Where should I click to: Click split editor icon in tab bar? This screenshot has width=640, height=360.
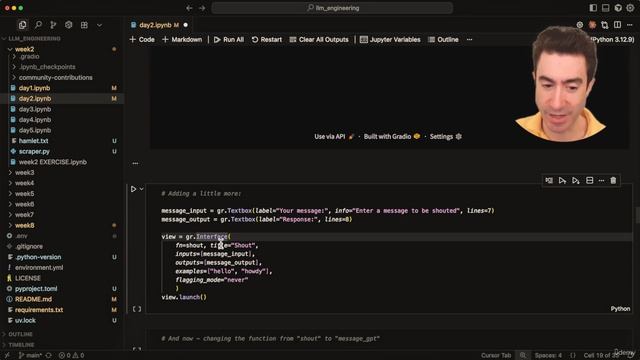617,25
